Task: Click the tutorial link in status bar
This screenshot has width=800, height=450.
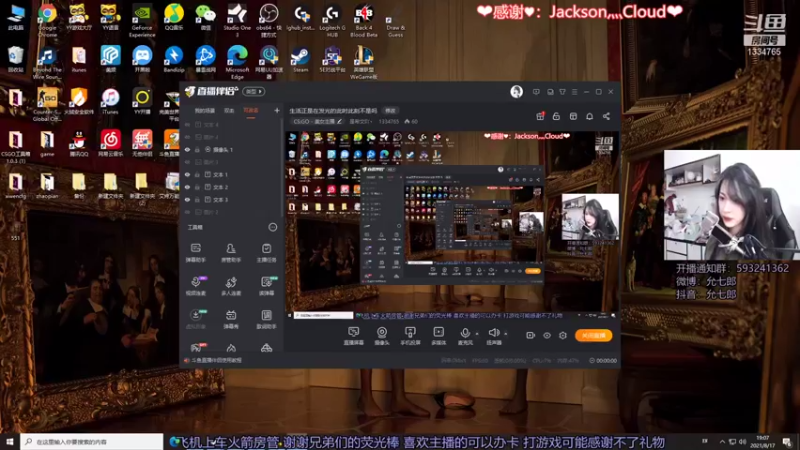Action: (217, 360)
